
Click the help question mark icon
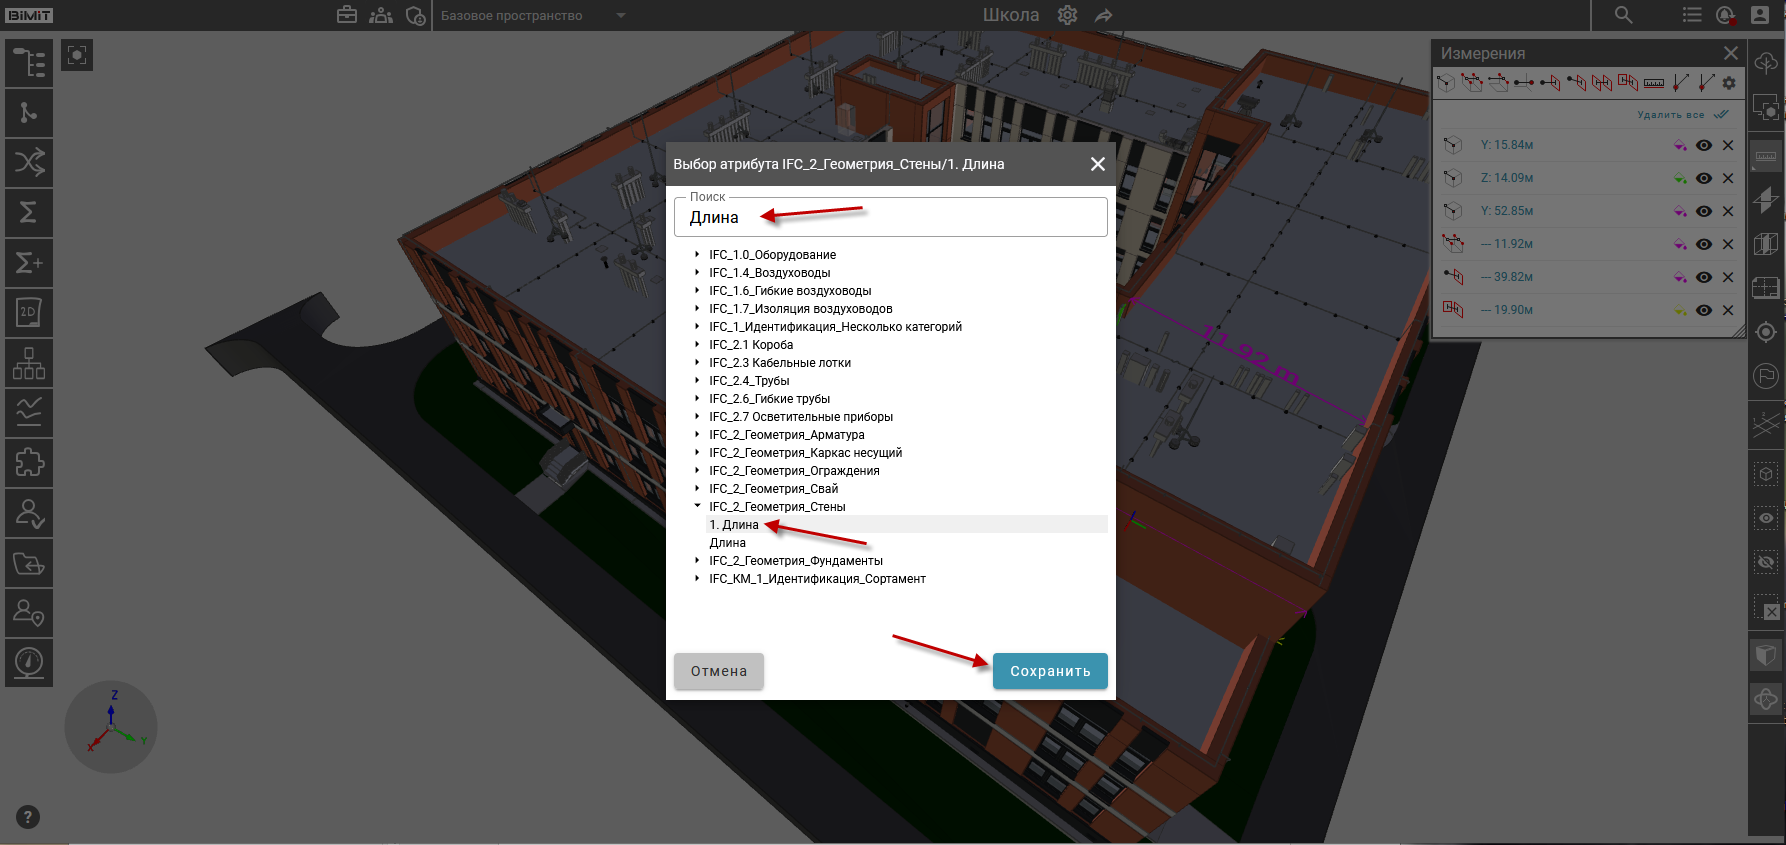click(28, 817)
